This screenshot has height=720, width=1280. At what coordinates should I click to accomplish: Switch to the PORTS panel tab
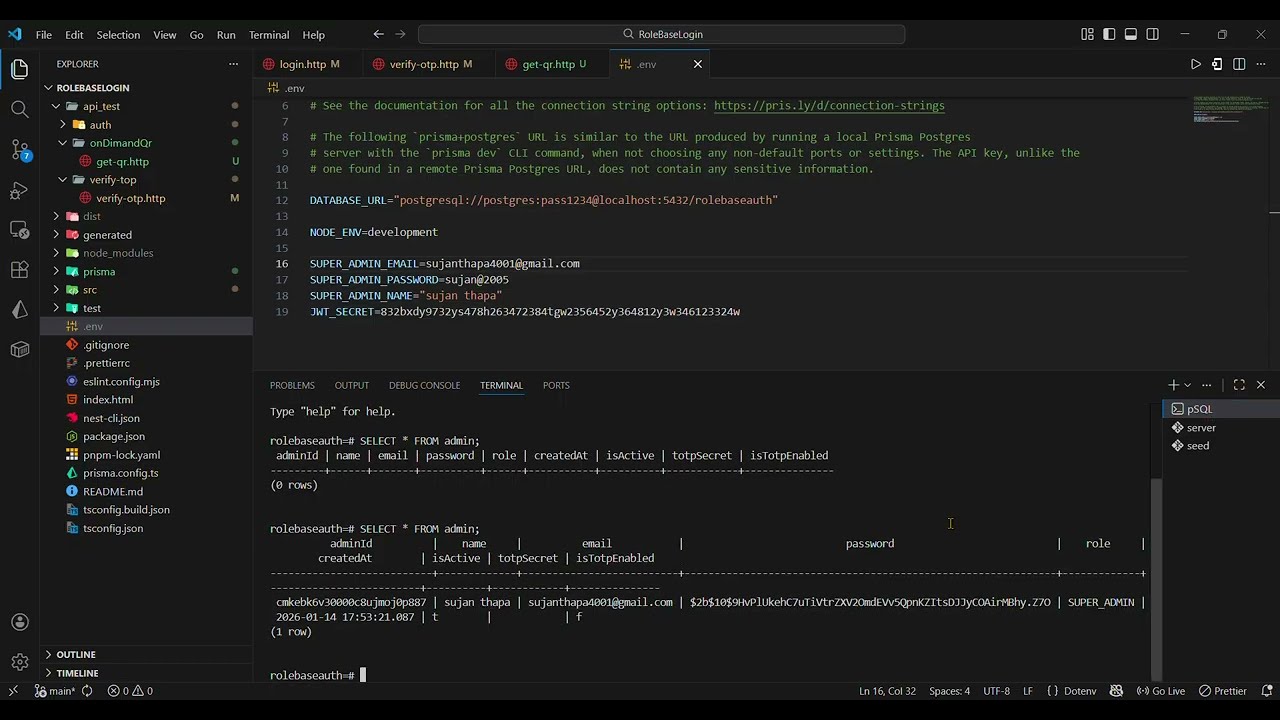coord(556,385)
